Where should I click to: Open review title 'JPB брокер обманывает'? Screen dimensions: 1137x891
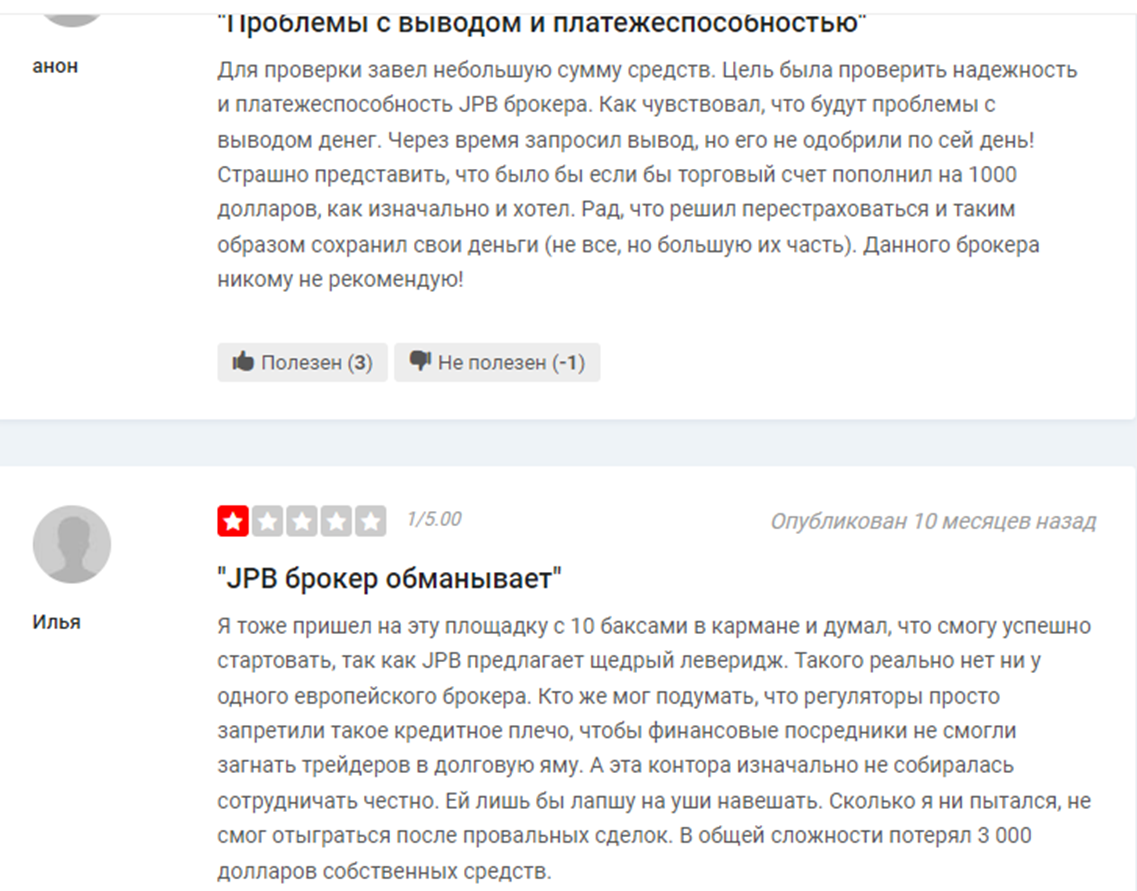click(389, 579)
